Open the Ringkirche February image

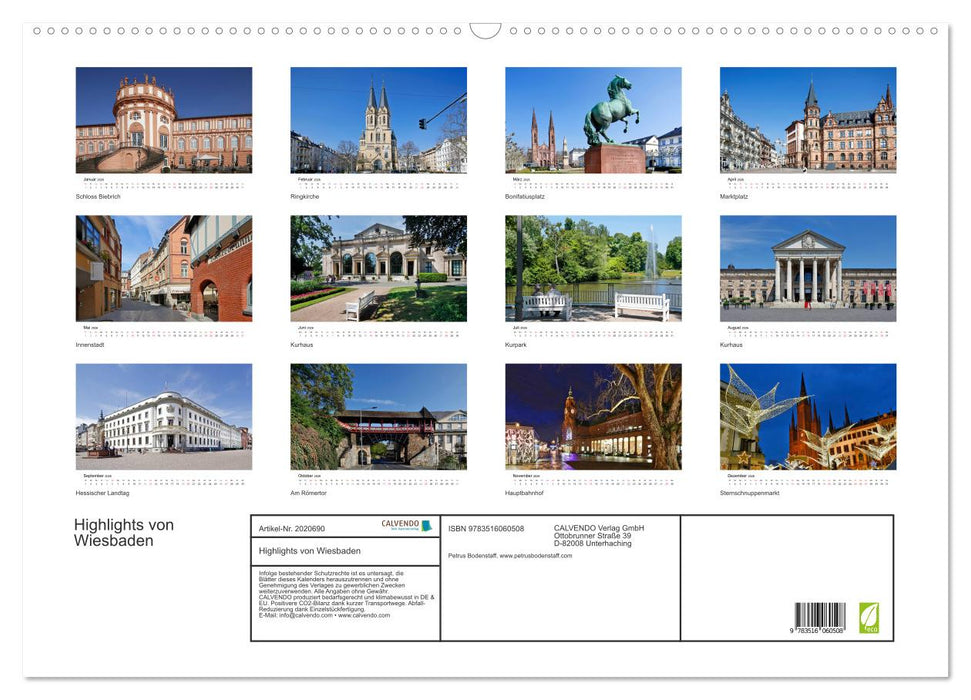pyautogui.click(x=378, y=120)
